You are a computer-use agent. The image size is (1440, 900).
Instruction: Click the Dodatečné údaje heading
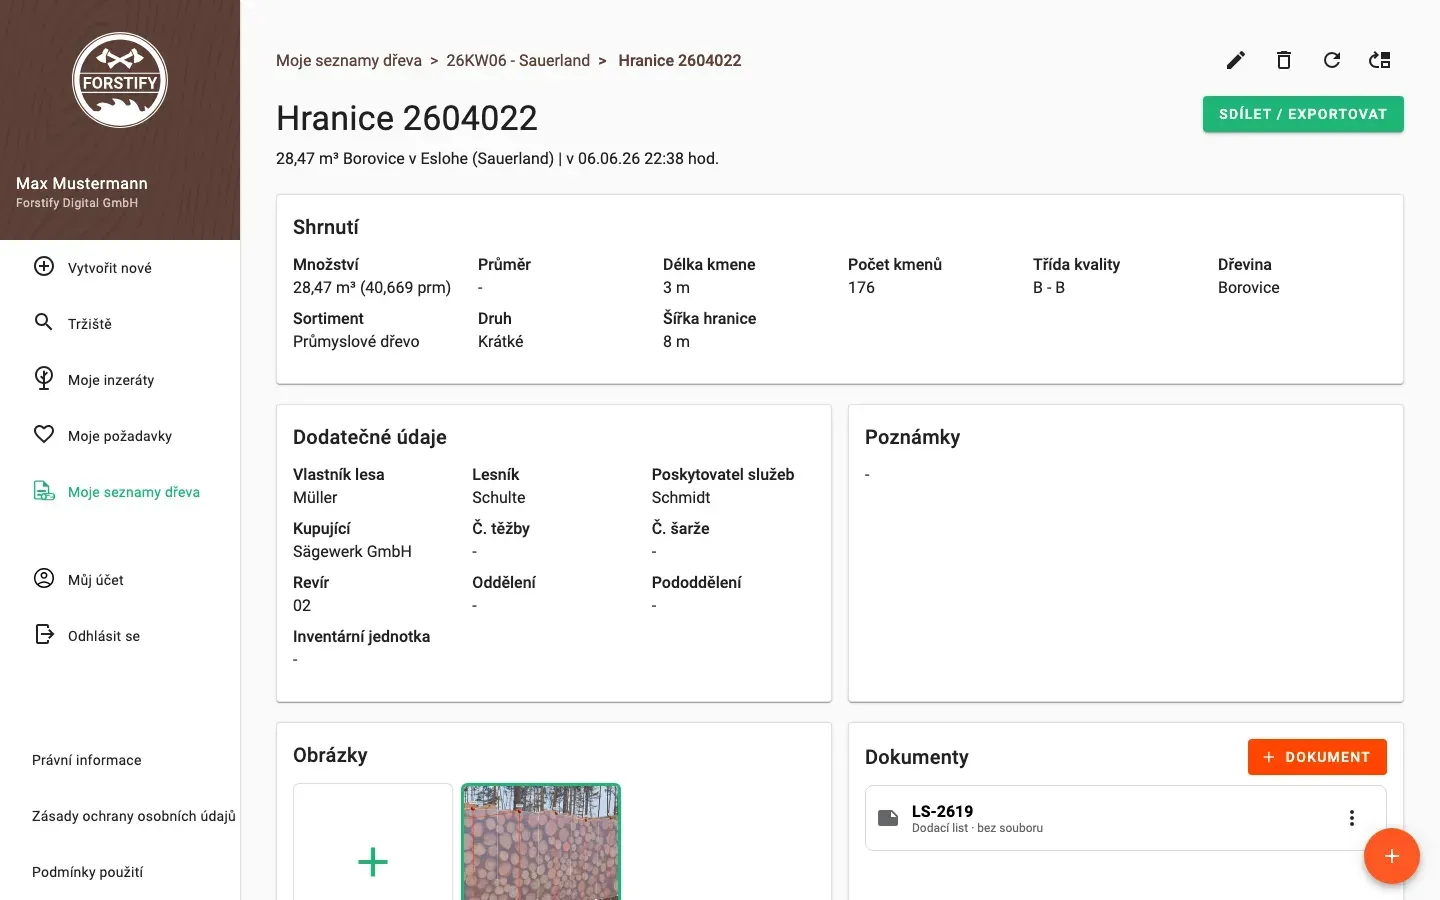tap(370, 437)
